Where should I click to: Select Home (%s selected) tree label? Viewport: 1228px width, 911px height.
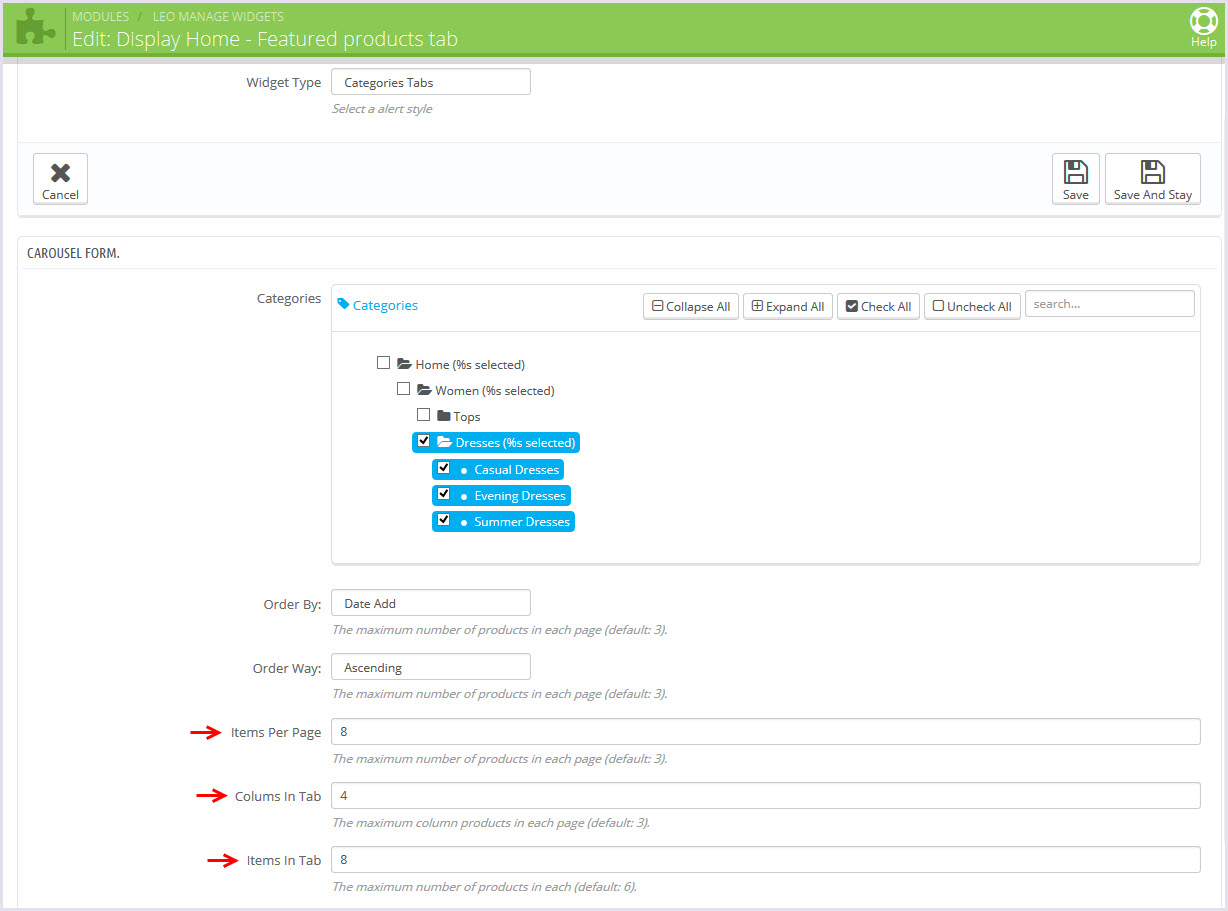coord(470,365)
